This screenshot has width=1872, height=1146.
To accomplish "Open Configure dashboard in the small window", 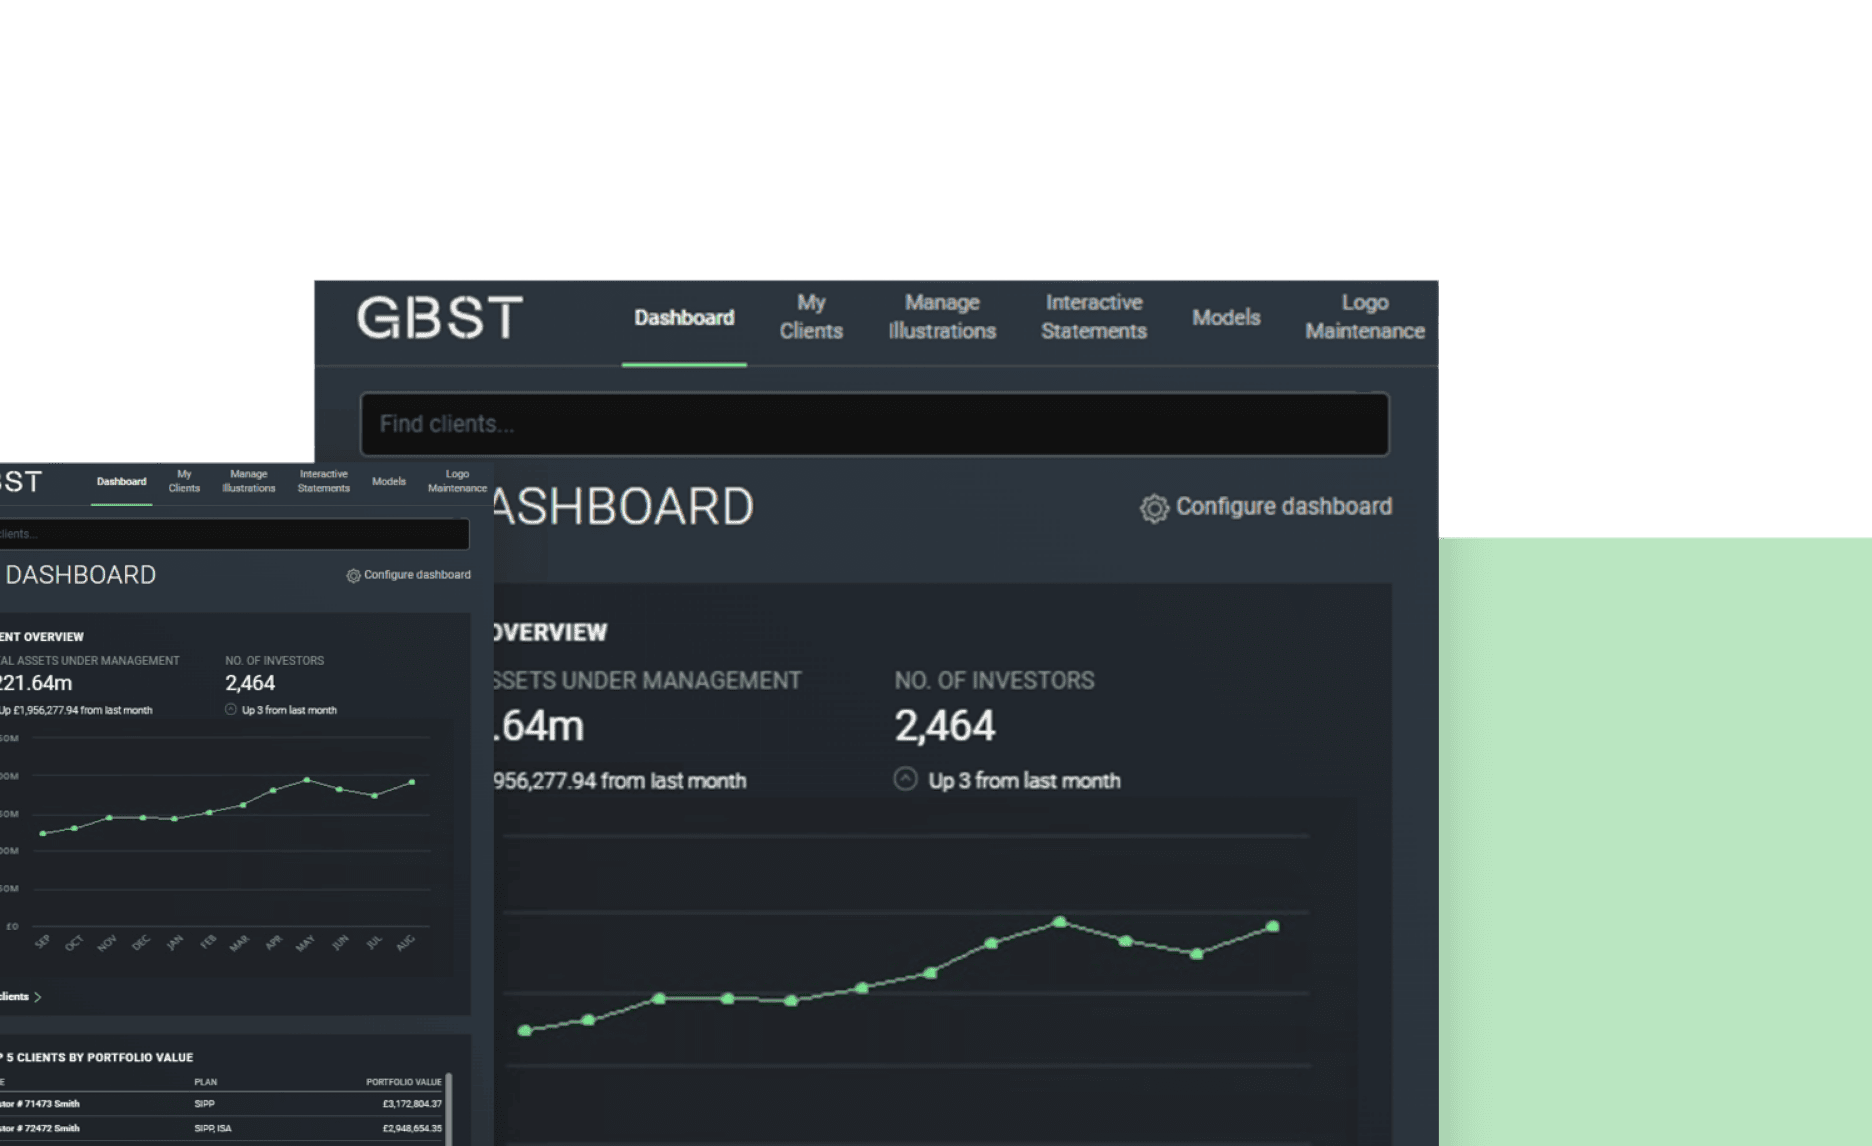I will point(408,575).
